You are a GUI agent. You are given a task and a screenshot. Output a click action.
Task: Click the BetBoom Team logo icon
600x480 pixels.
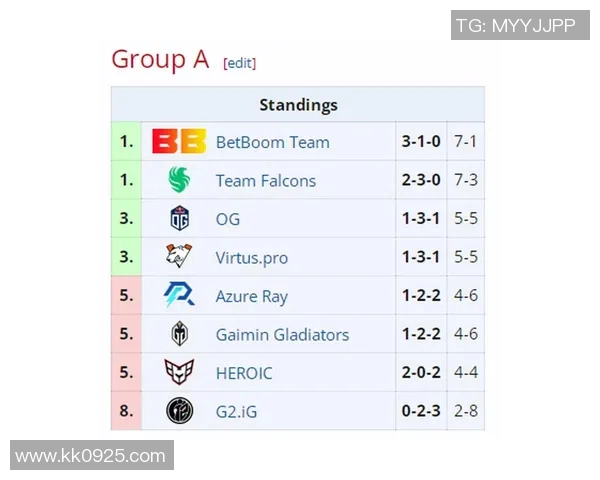(179, 142)
